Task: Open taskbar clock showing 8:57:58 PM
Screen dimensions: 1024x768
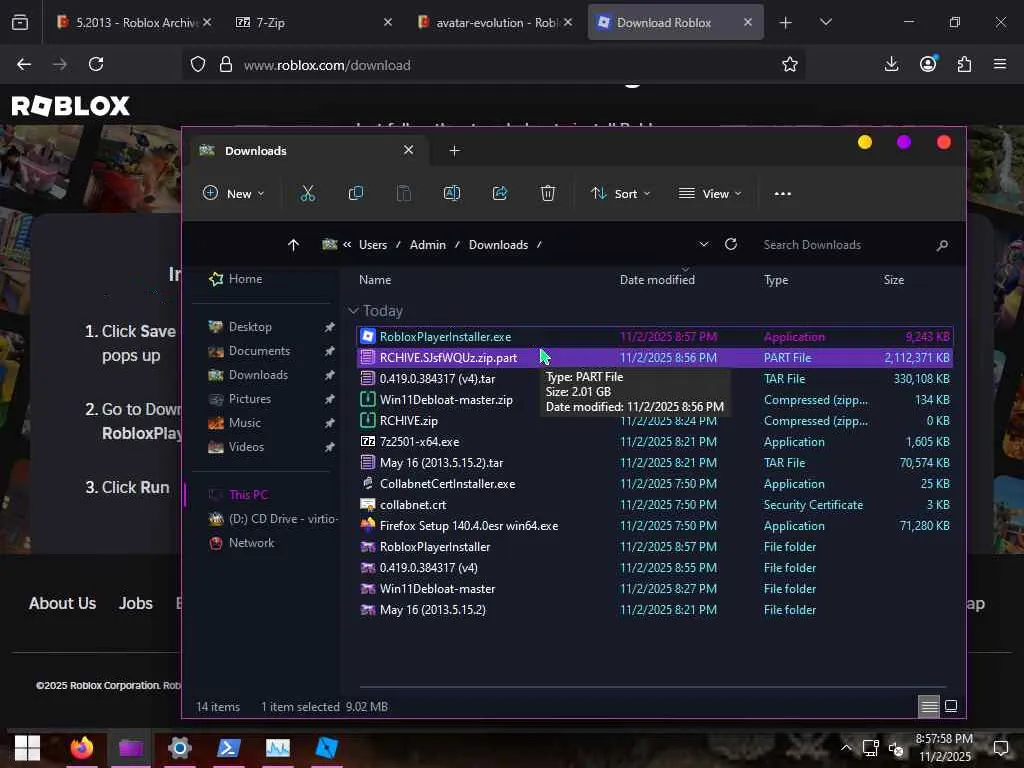Action: 944,747
